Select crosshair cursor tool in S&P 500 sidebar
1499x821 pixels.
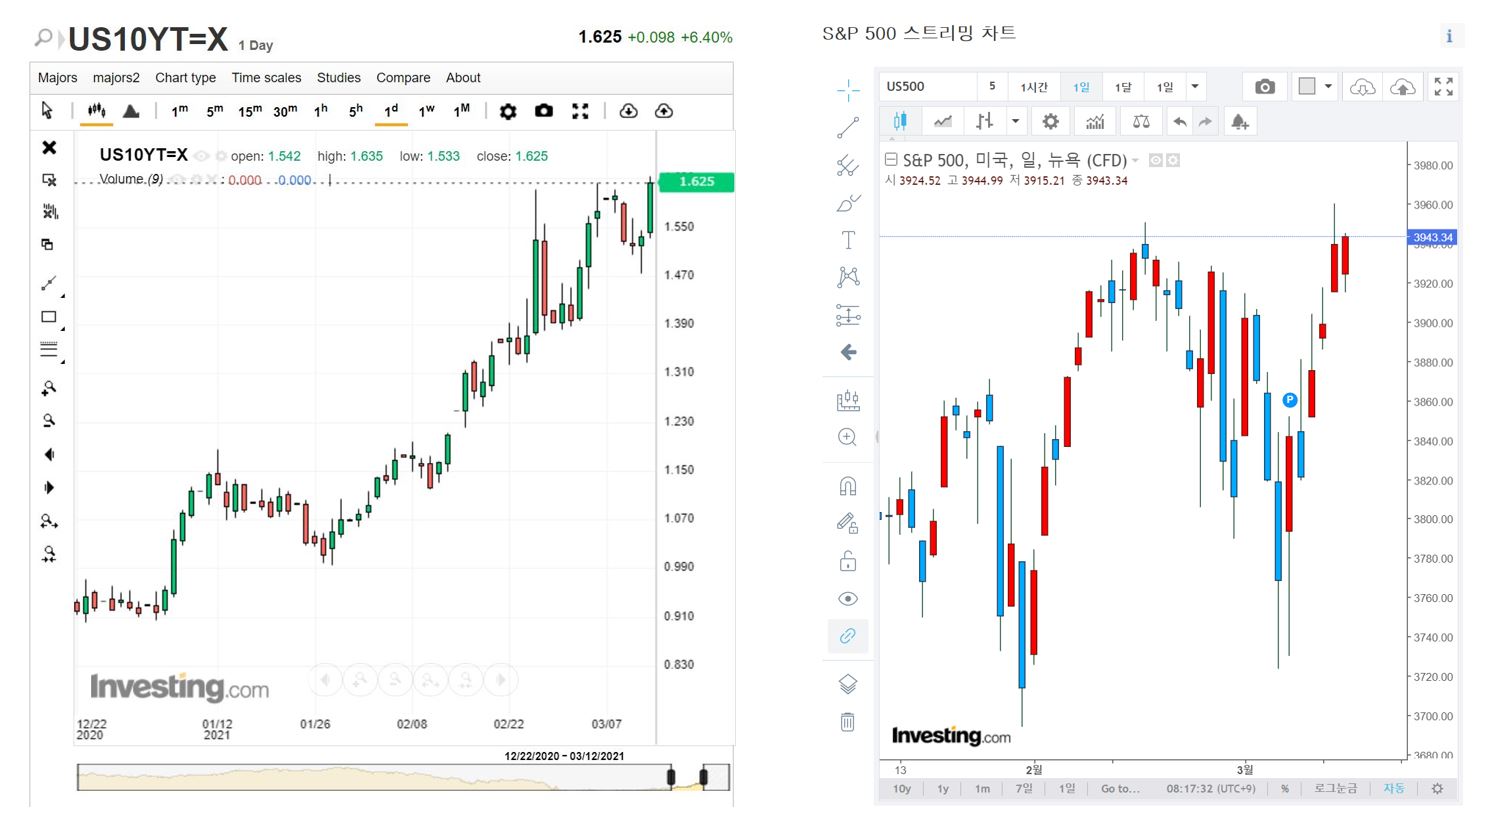[848, 90]
